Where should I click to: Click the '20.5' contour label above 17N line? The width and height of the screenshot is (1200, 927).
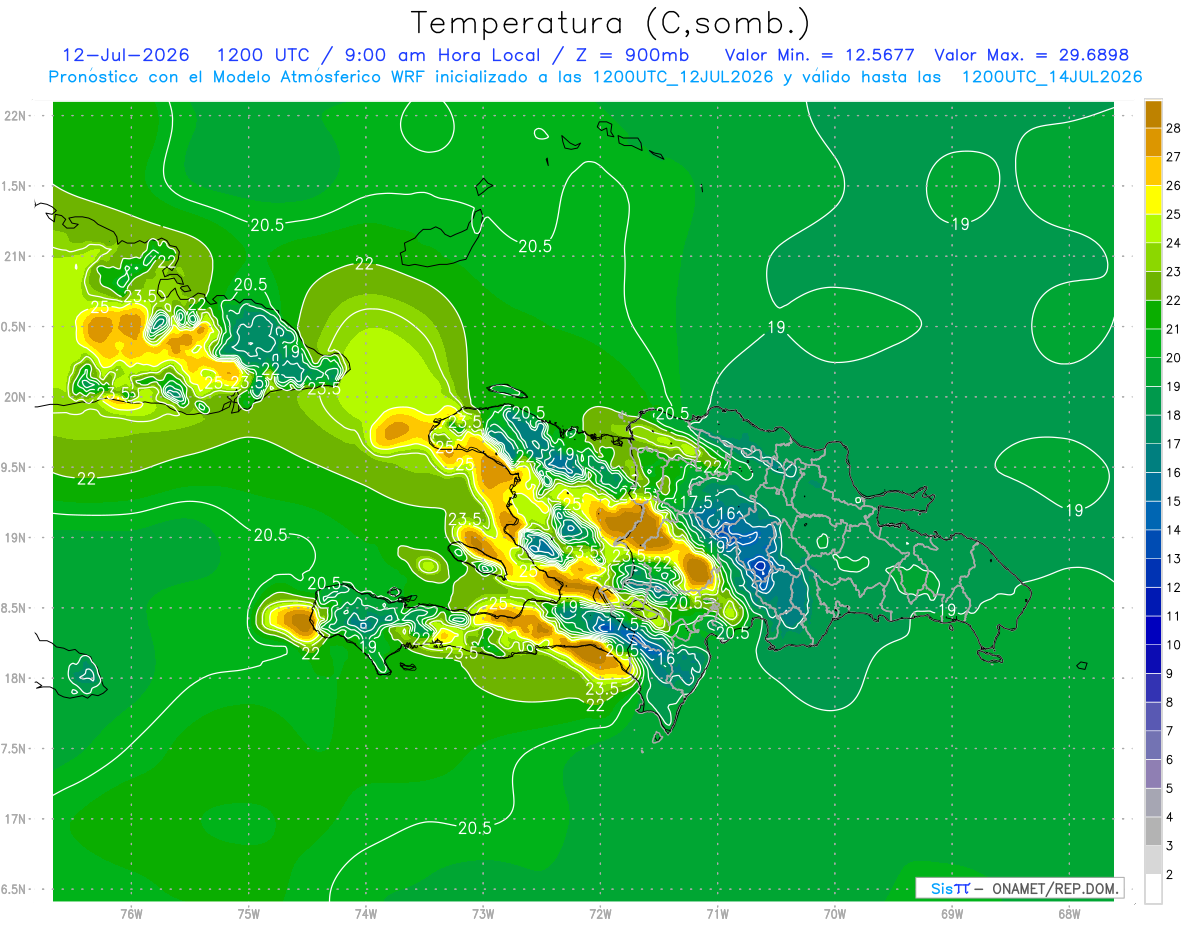click(475, 828)
